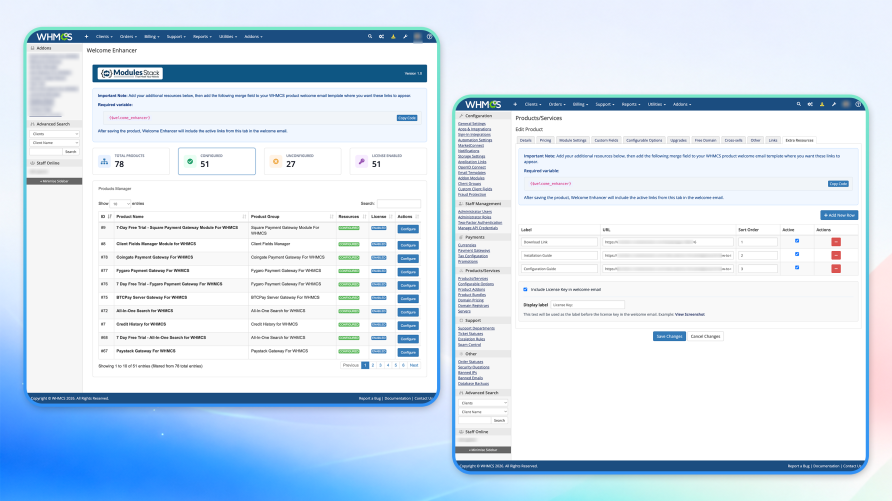Configure Credit History for WHMCS product

tap(408, 325)
